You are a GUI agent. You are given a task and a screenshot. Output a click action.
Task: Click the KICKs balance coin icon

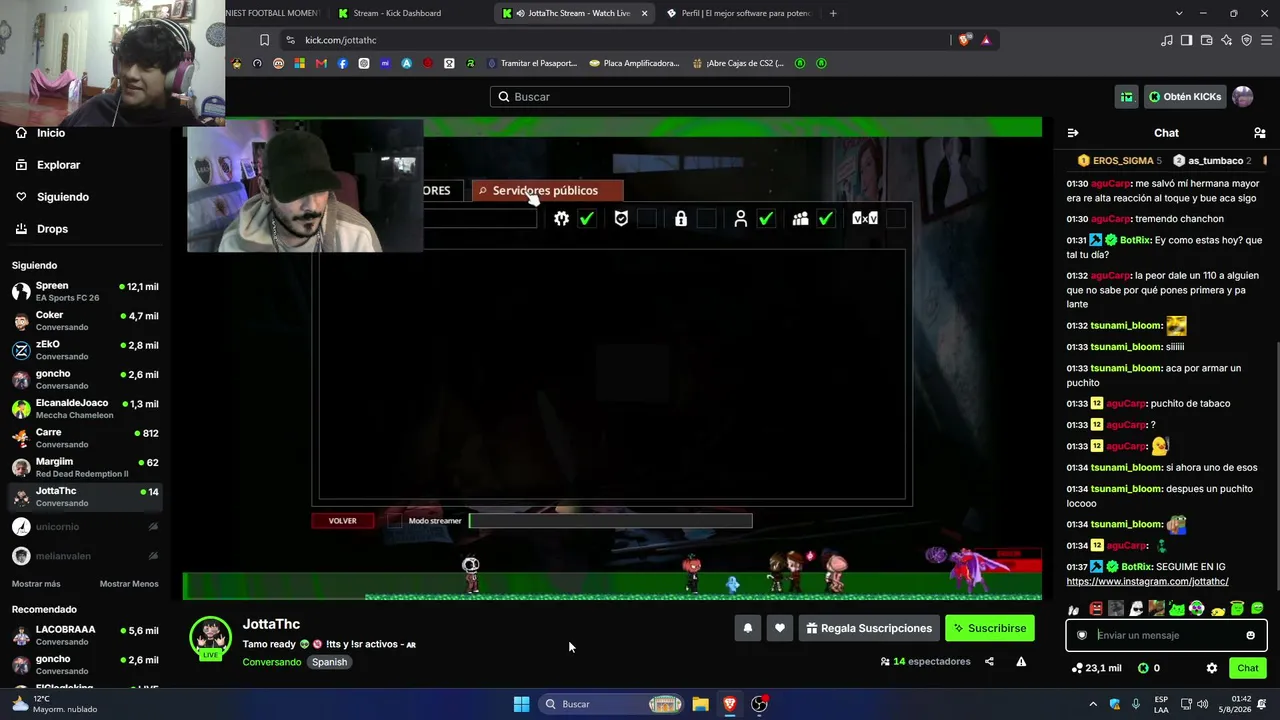pyautogui.click(x=1143, y=668)
